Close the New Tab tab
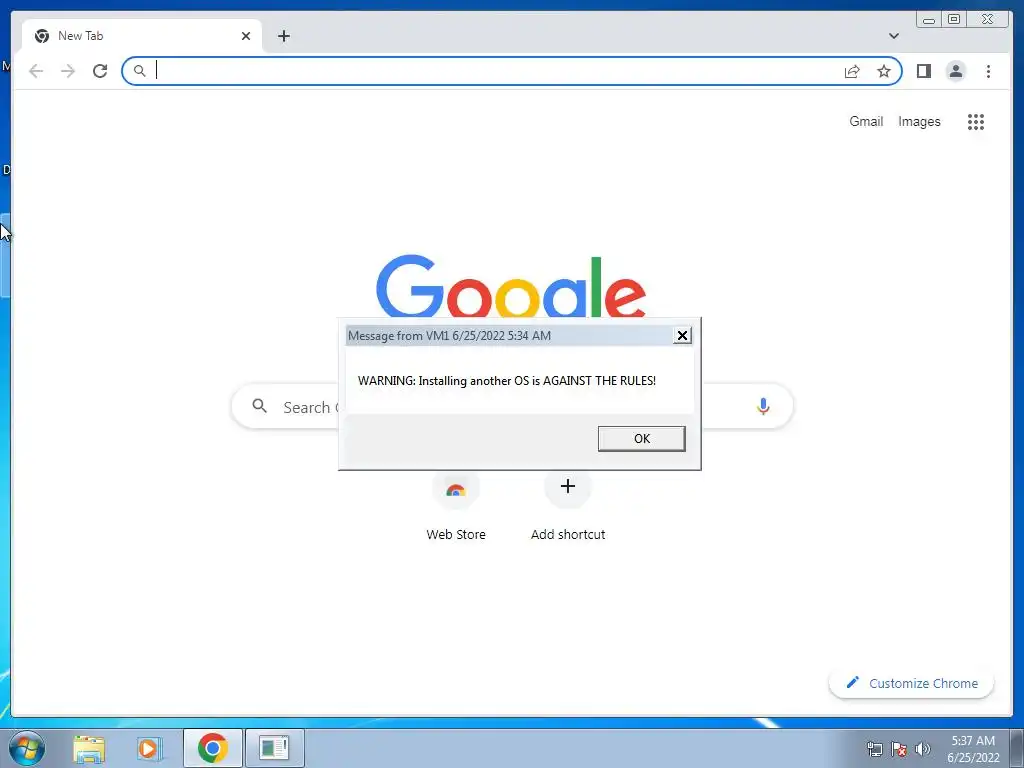Viewport: 1024px width, 768px height. (x=246, y=36)
